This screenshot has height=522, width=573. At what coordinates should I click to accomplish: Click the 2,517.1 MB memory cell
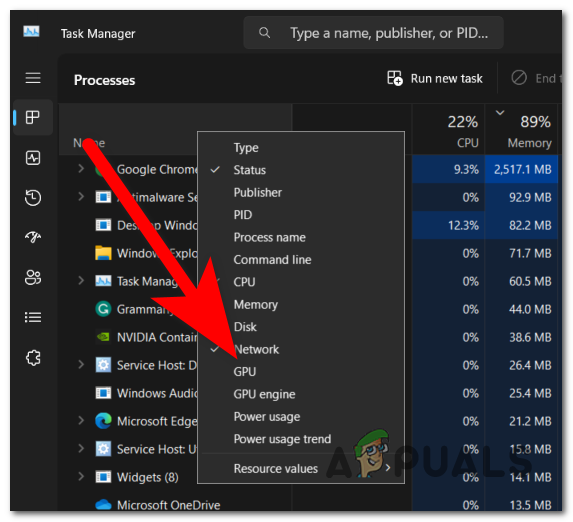tap(521, 169)
